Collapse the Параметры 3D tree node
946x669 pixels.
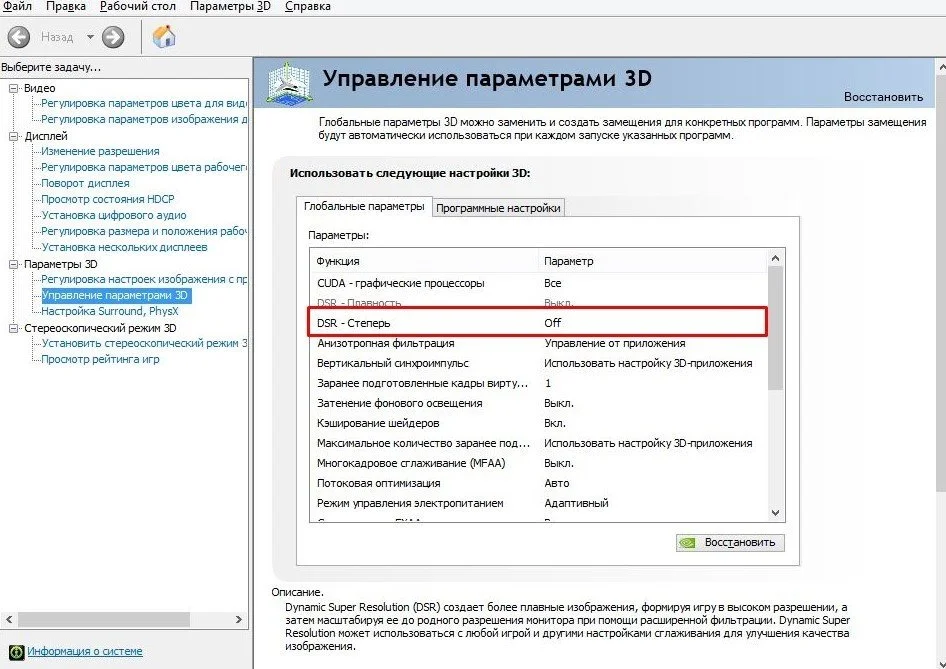13,264
